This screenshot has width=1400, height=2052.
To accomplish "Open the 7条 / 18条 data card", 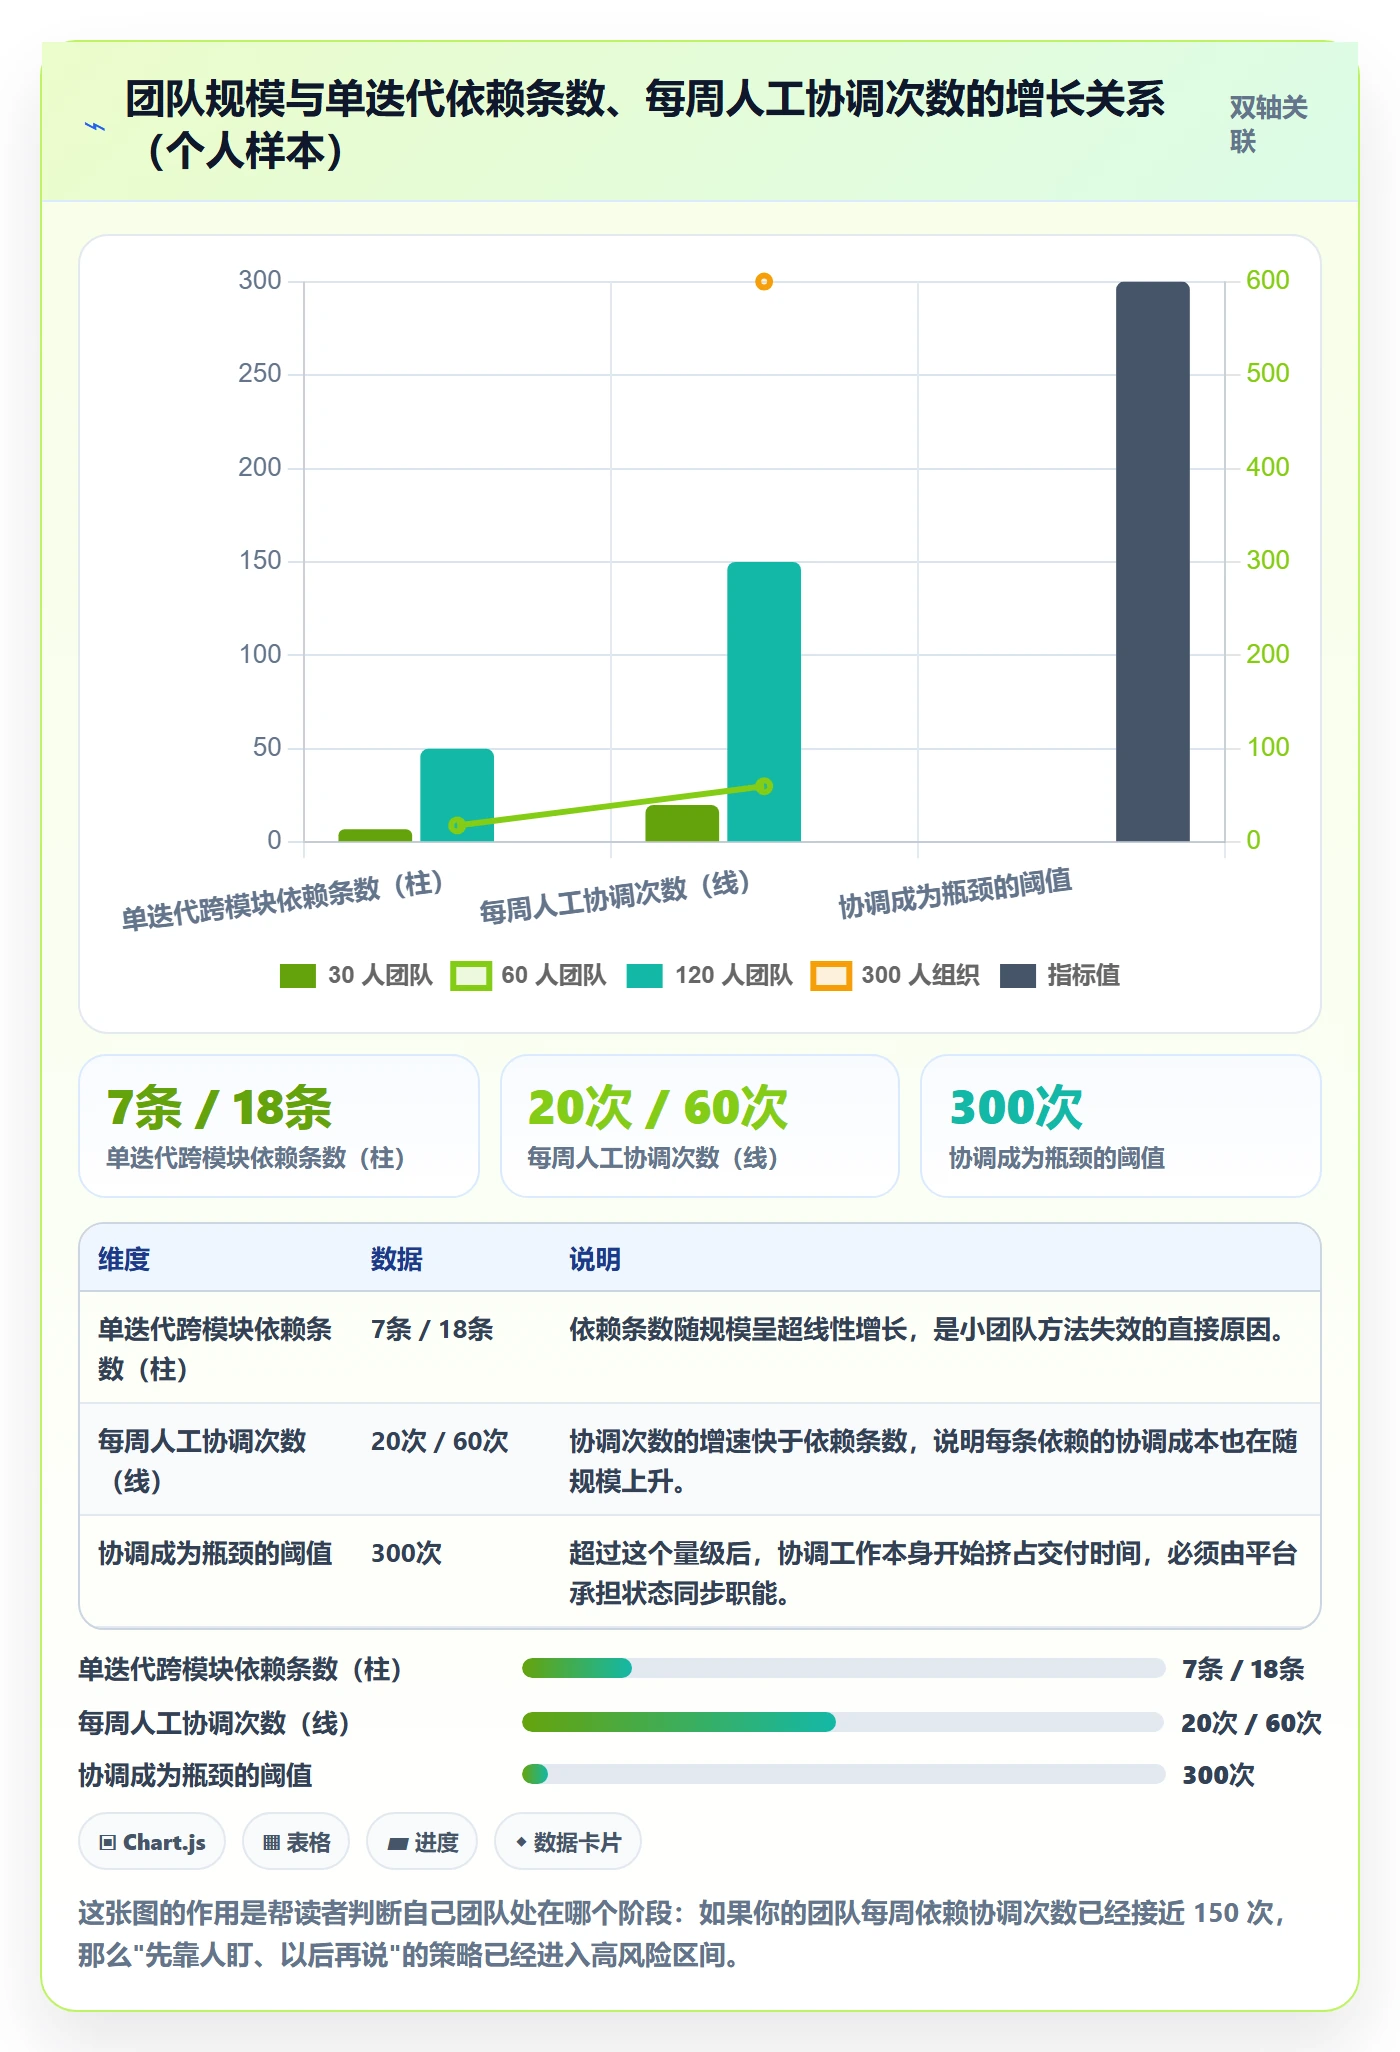I will coord(279,1126).
